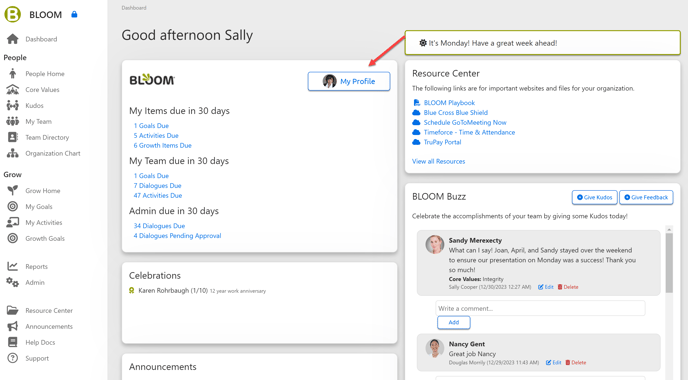The height and width of the screenshot is (380, 688).
Task: Open the '1 Goals Due' link under My Items
Action: click(151, 125)
